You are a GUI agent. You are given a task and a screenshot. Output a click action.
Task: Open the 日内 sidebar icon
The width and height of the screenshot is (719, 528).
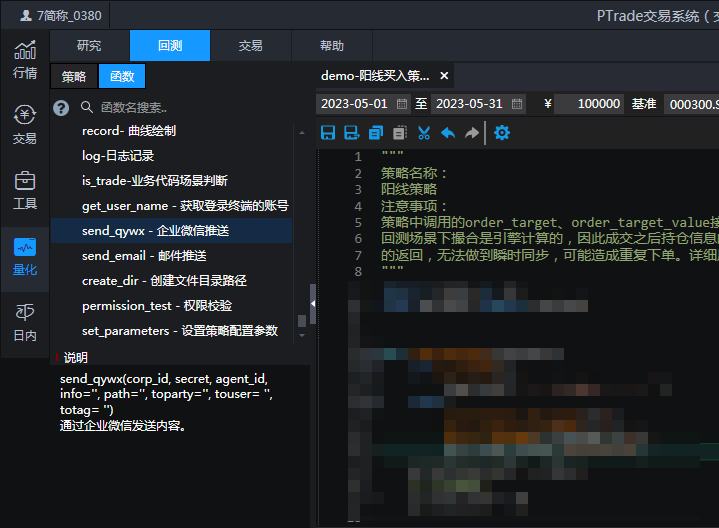25,322
